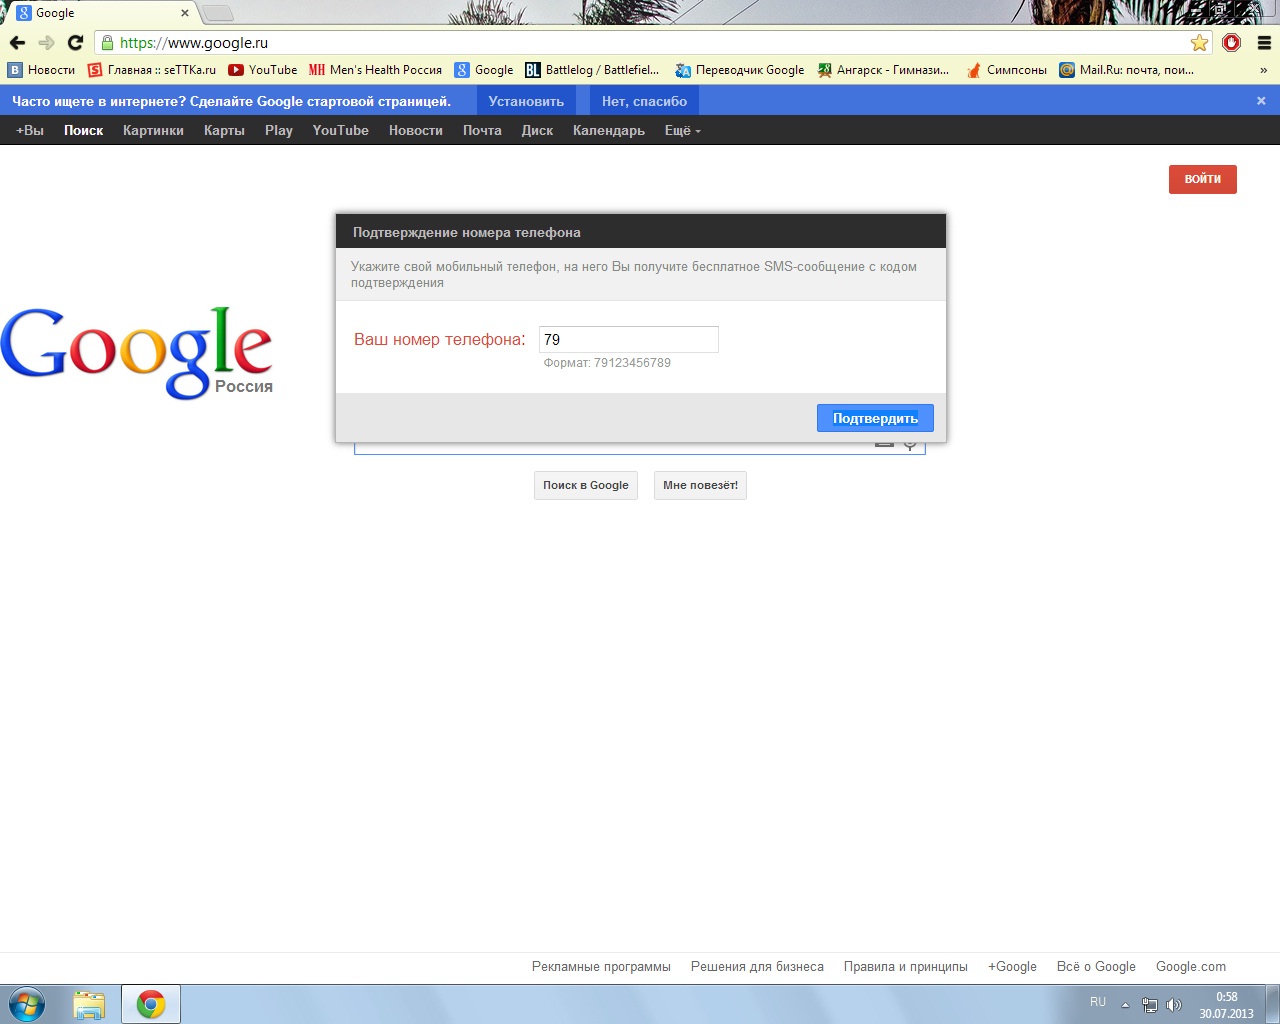
Task: Open the Google bookmark in bookmarks bar
Action: [484, 70]
